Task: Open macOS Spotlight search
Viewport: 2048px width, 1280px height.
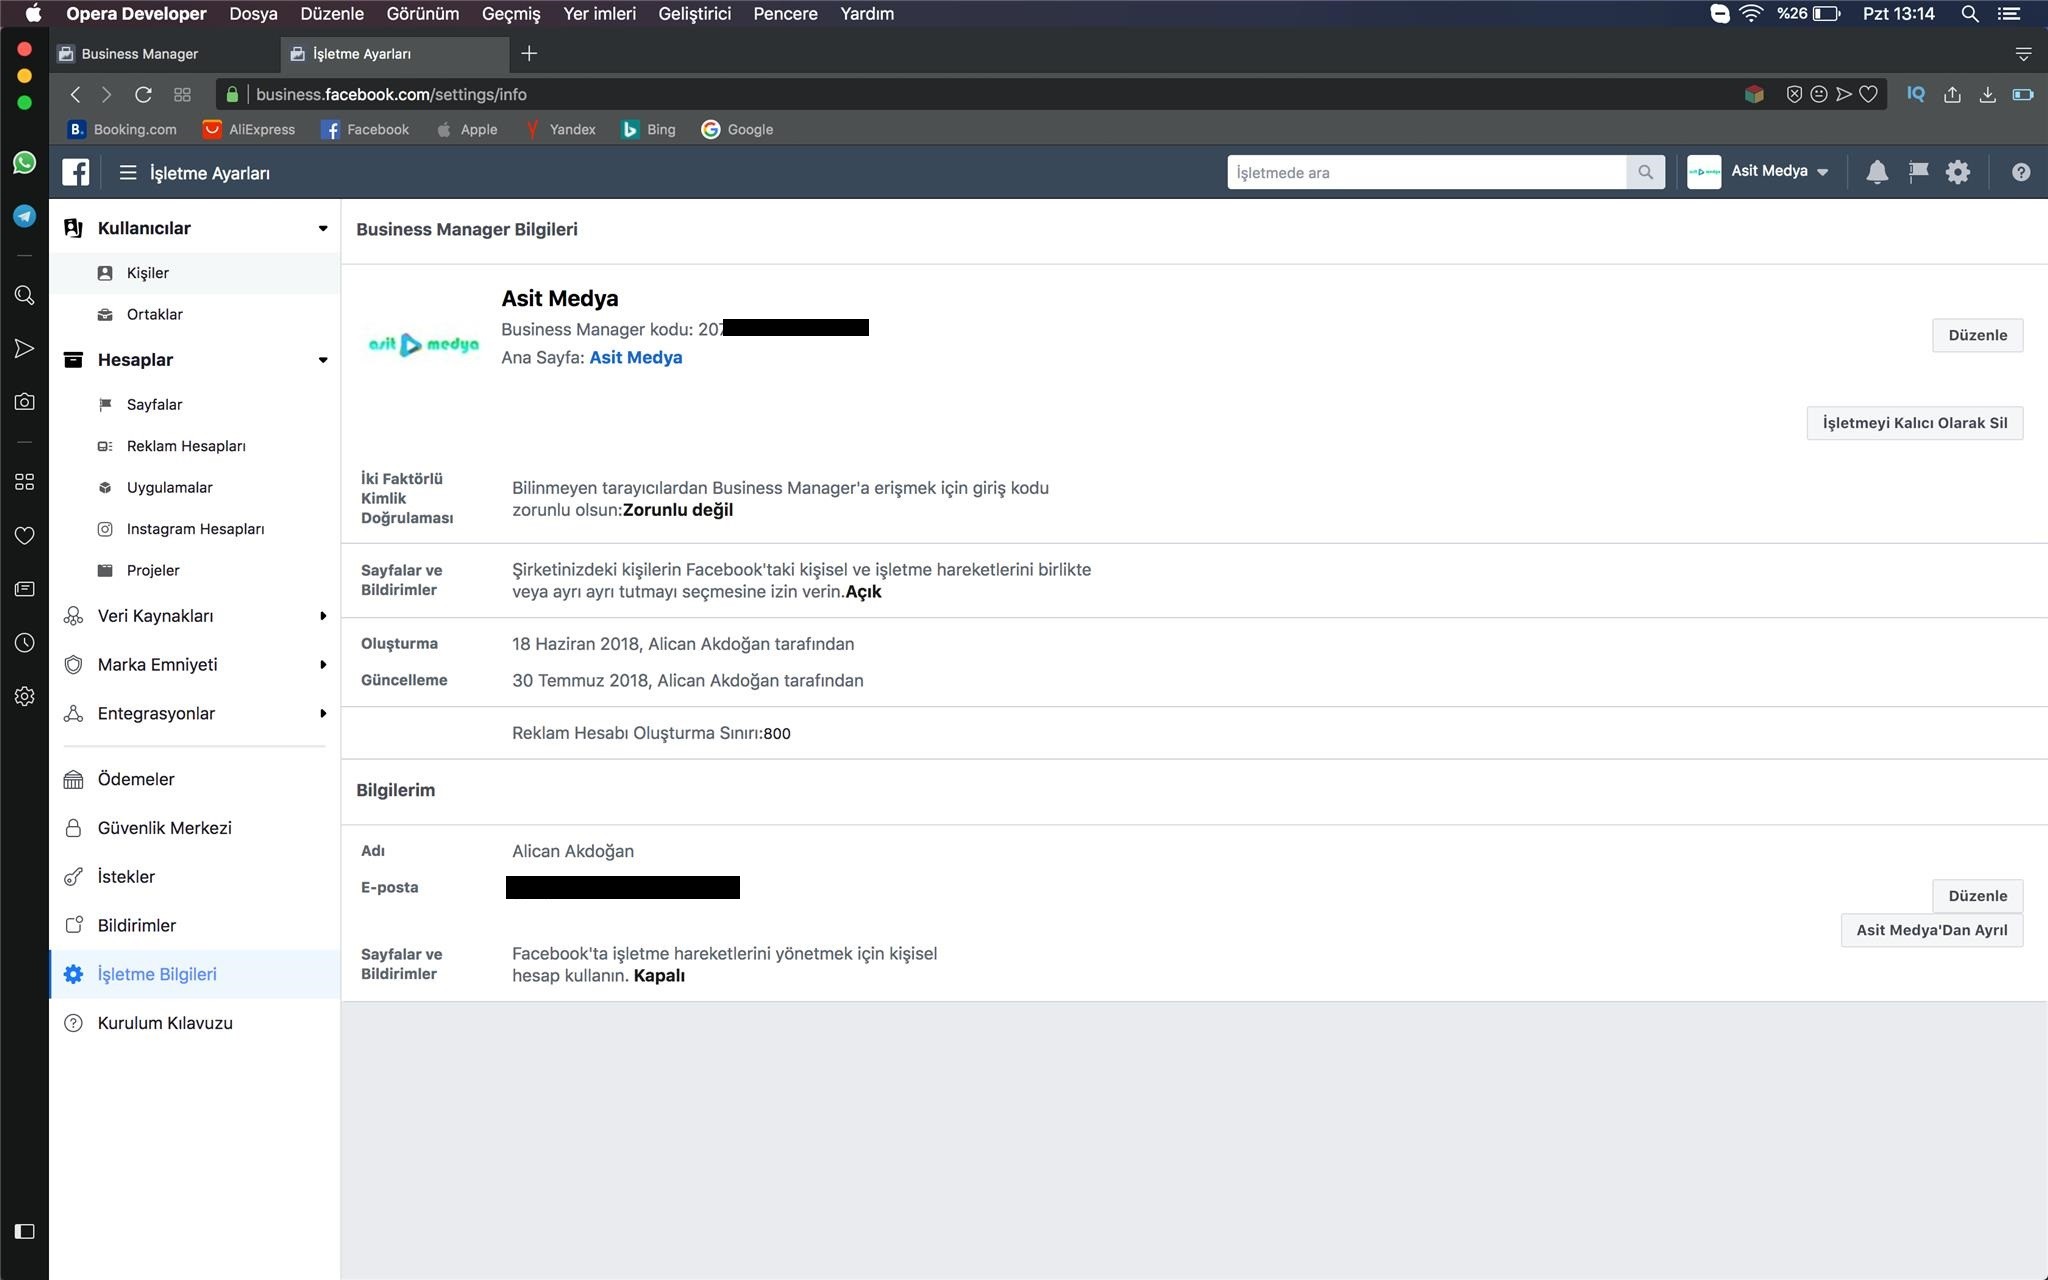Action: pyautogui.click(x=1970, y=14)
